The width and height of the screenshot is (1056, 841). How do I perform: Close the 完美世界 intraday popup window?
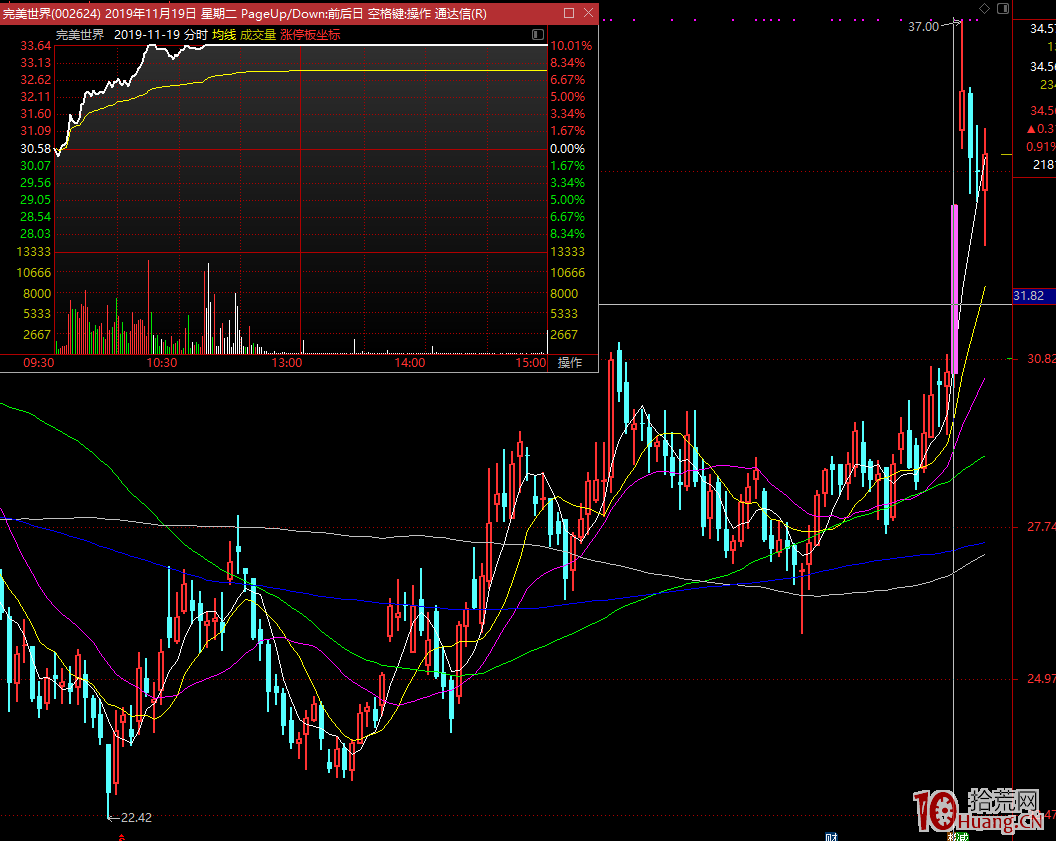pyautogui.click(x=588, y=13)
